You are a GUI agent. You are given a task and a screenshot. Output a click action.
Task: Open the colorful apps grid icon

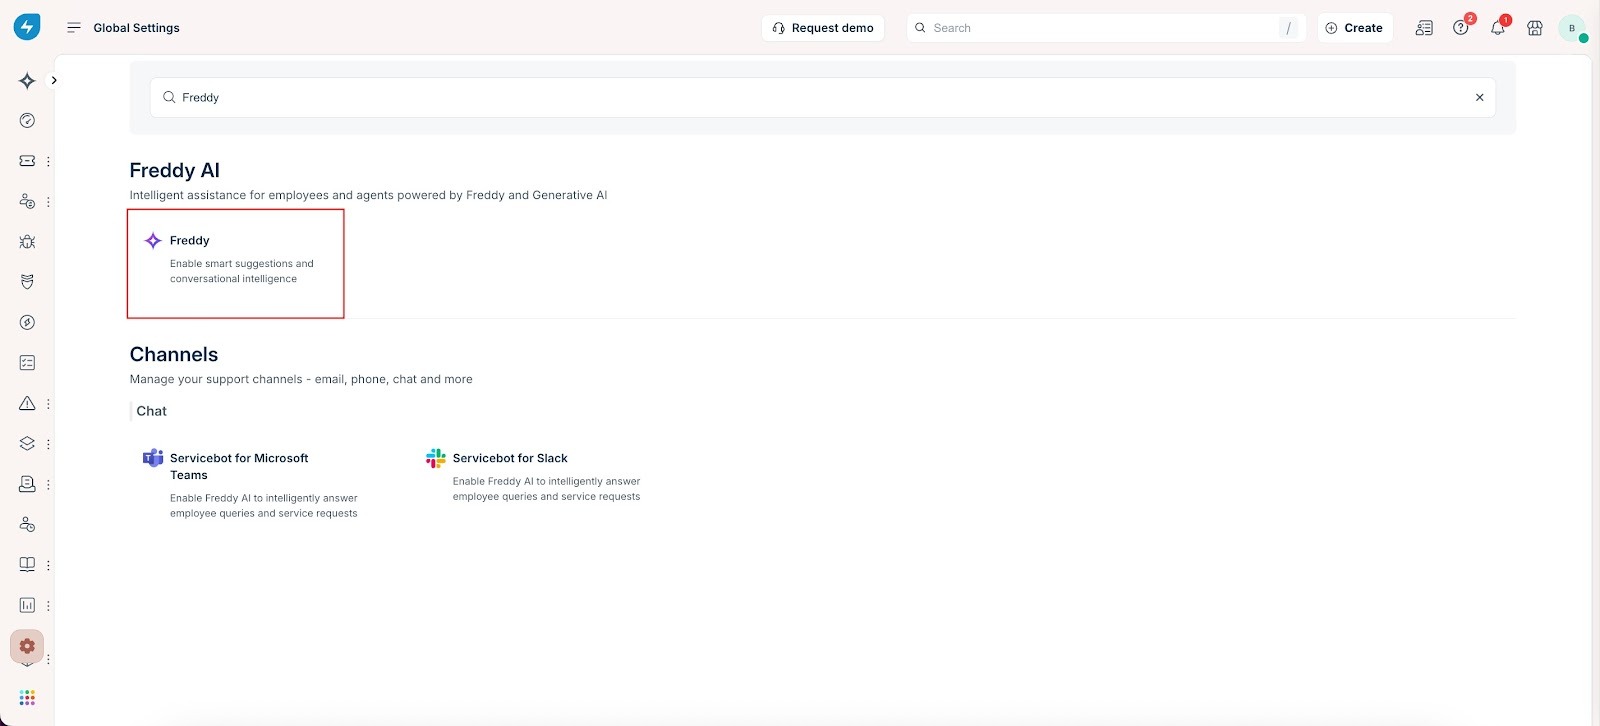(27, 697)
